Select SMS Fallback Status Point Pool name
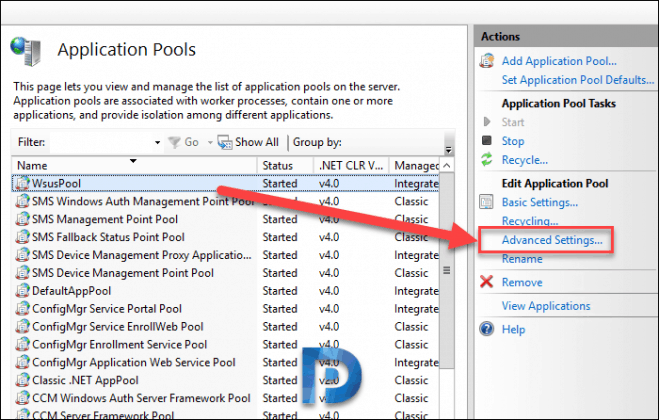659x420 pixels. click(x=108, y=237)
